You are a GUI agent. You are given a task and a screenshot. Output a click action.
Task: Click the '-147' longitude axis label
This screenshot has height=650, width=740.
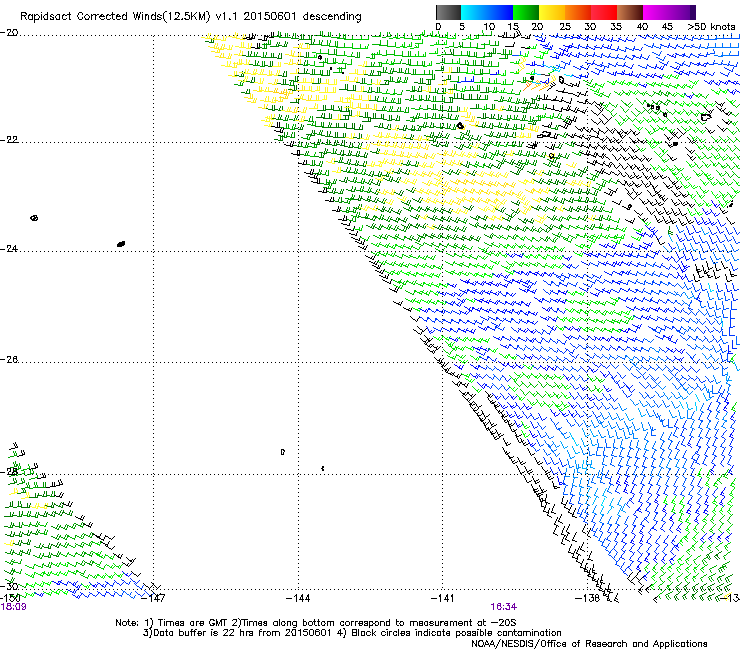153,599
